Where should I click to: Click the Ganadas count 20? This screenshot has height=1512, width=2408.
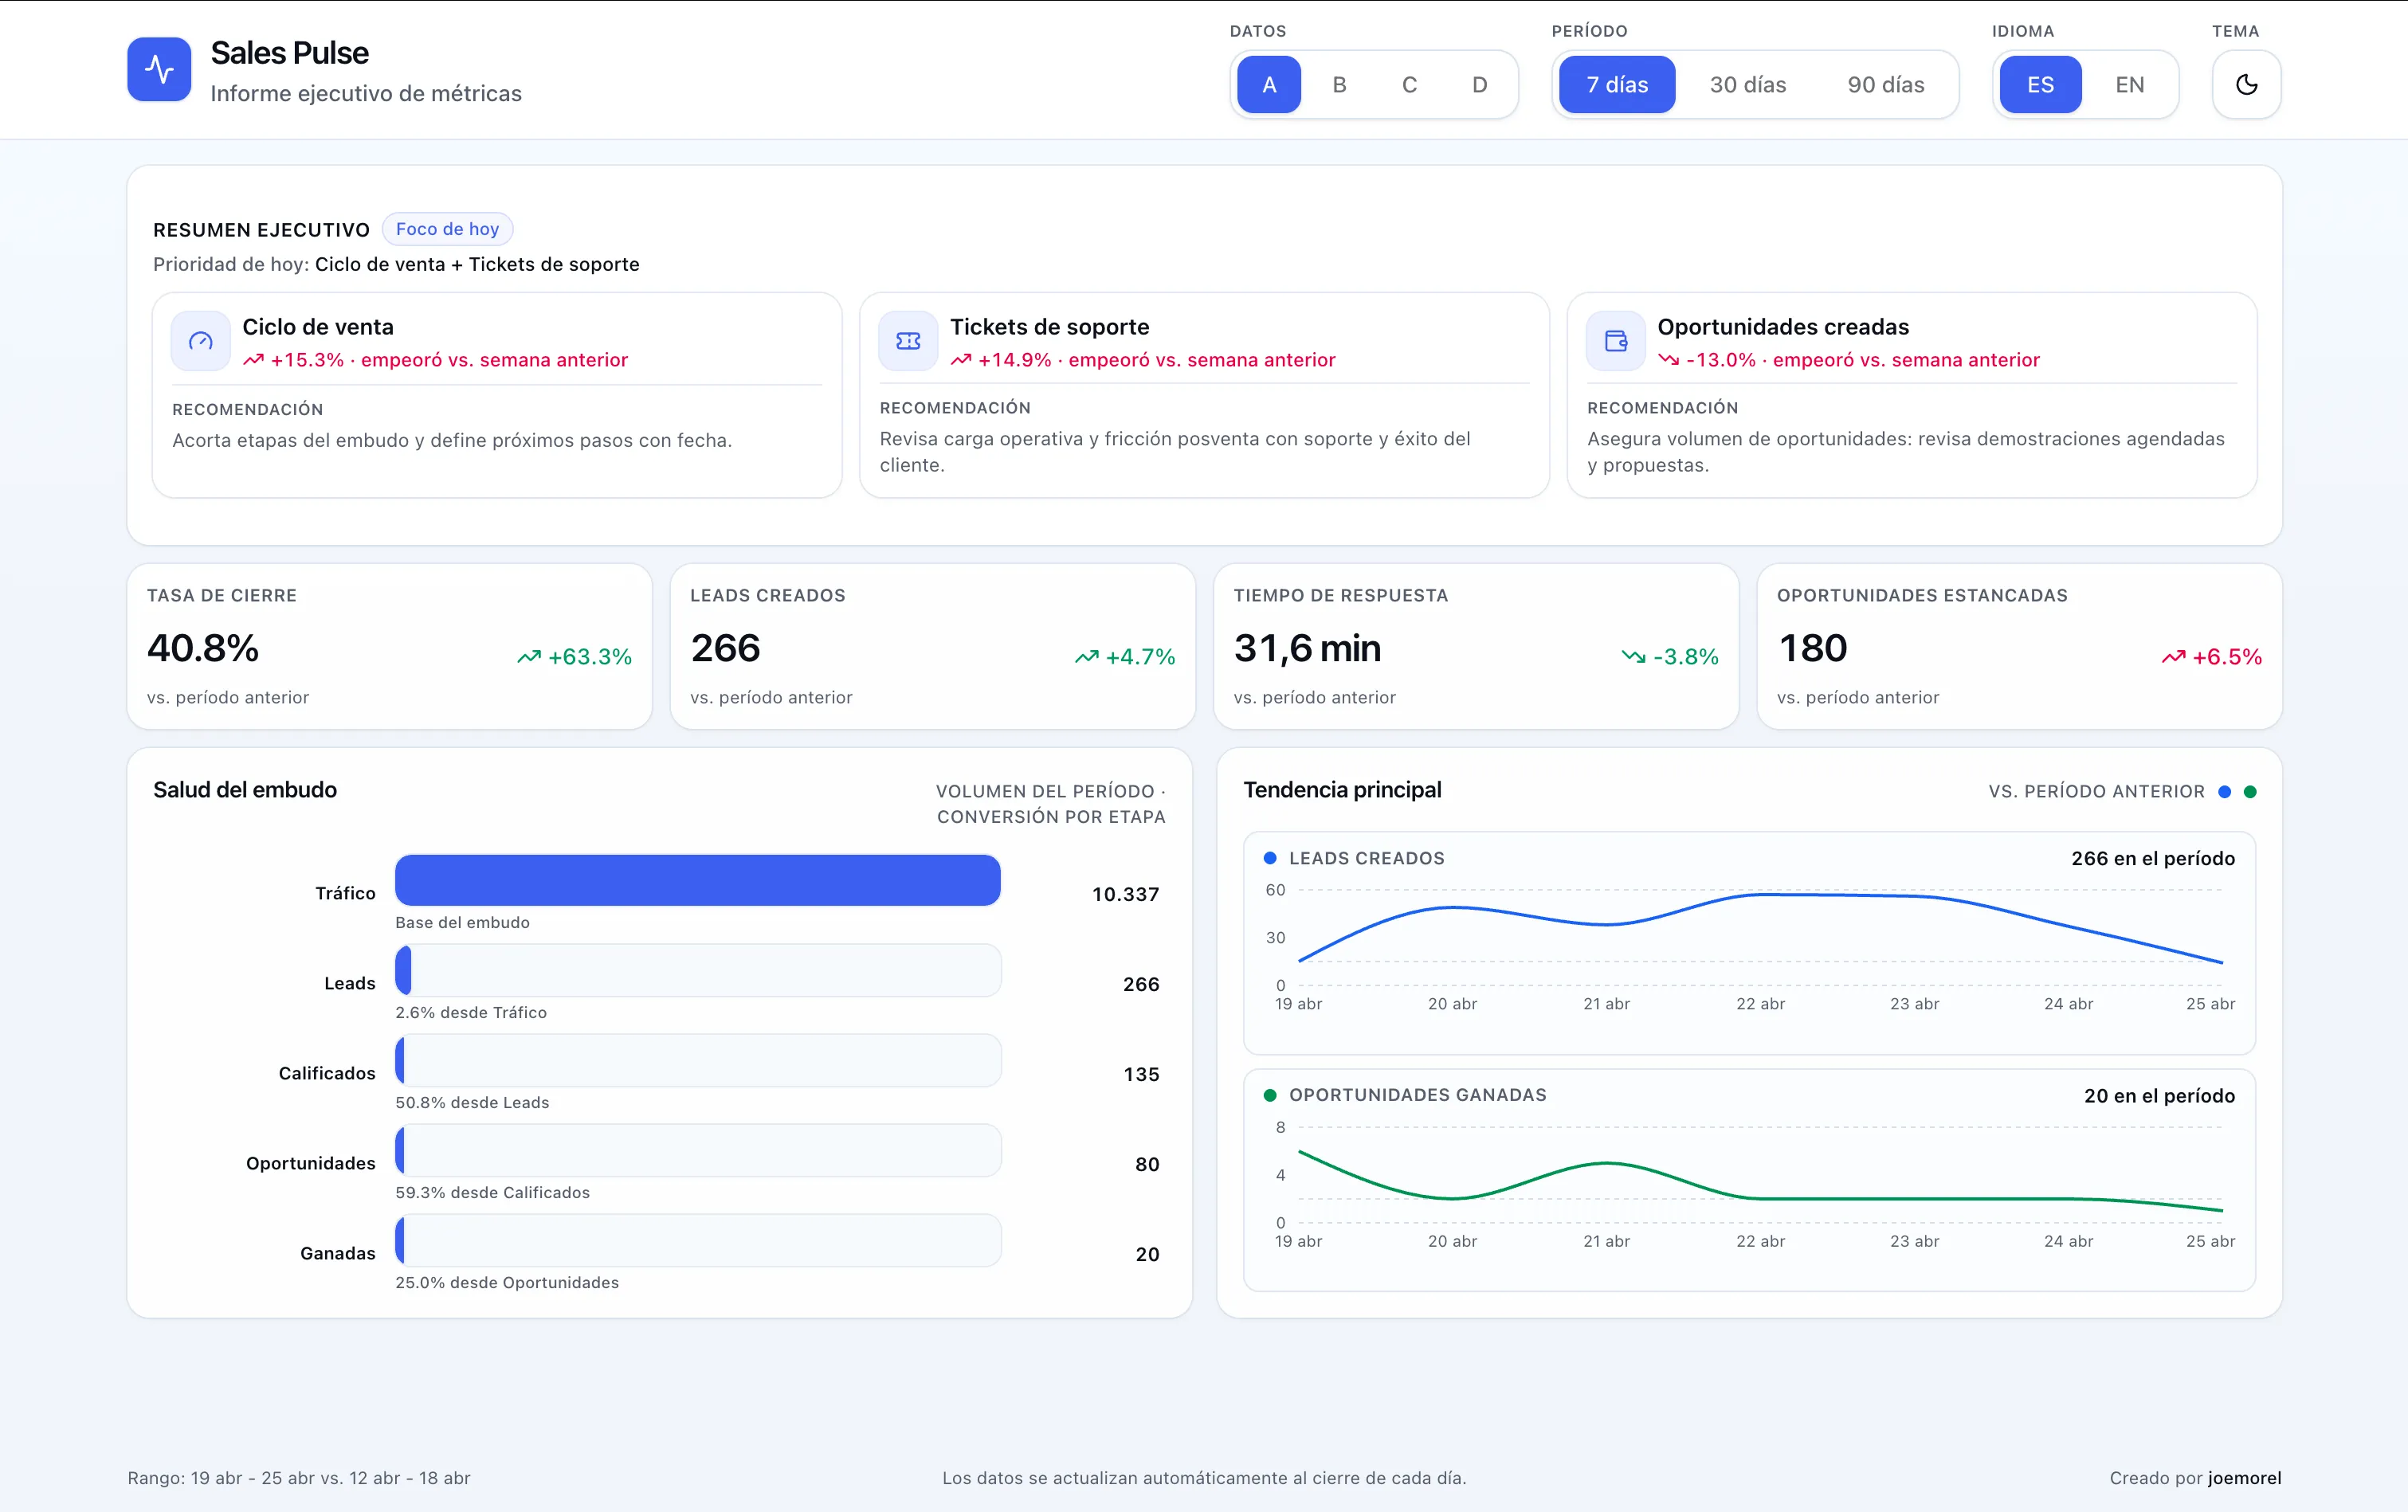pos(1147,1254)
